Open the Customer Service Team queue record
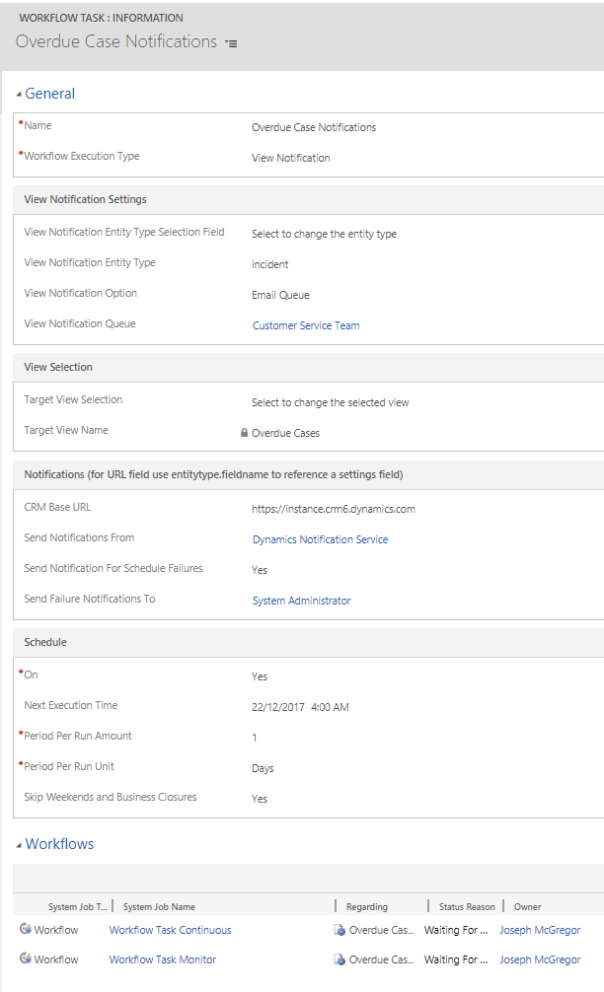This screenshot has width=604, height=992. [303, 324]
